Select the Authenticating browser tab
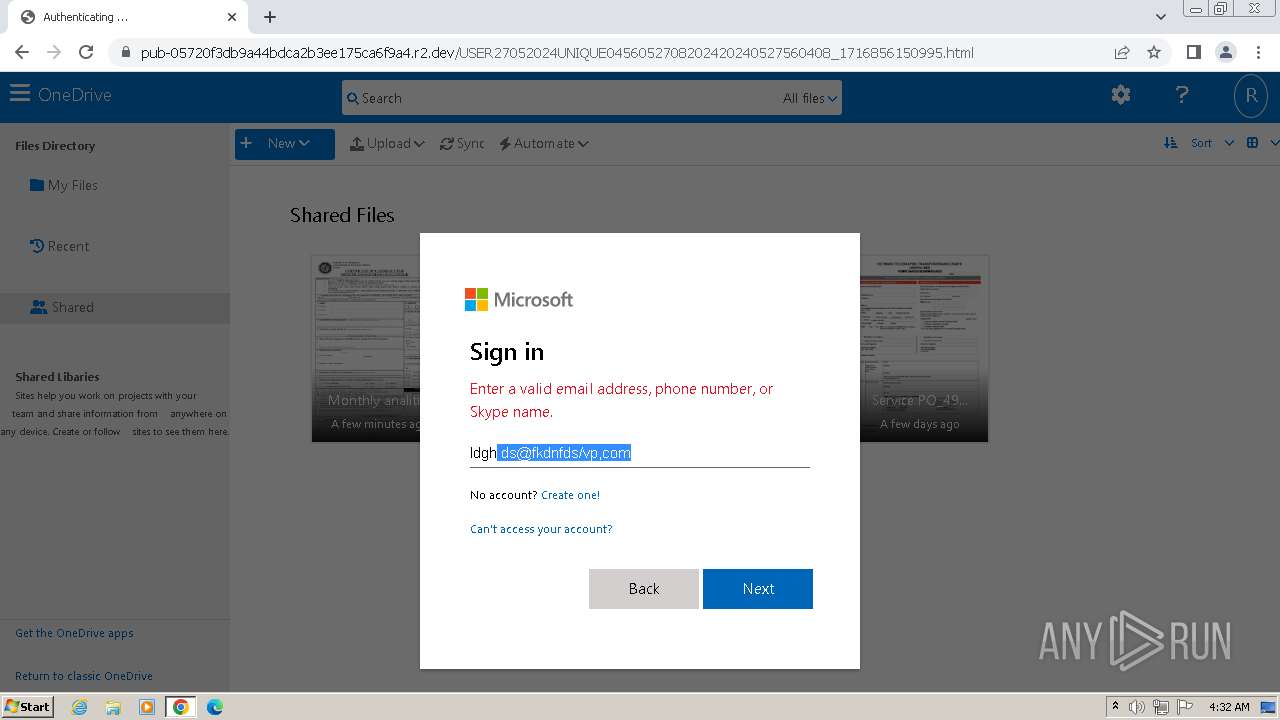Viewport: 1280px width, 720px height. (x=128, y=17)
